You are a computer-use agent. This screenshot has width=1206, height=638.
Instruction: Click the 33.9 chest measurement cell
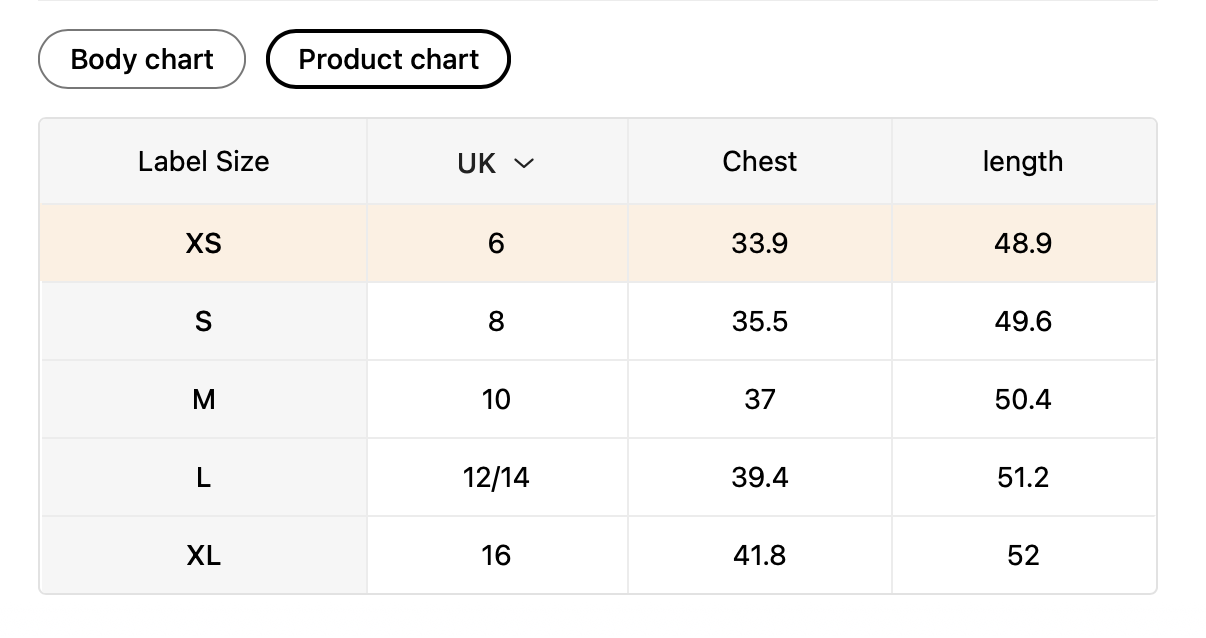pyautogui.click(x=759, y=243)
